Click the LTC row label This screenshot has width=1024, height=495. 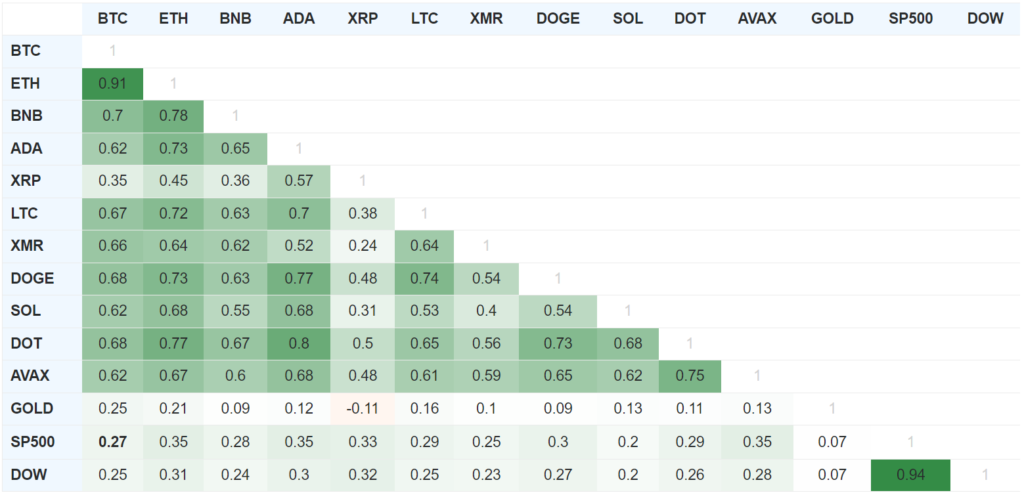pyautogui.click(x=25, y=214)
